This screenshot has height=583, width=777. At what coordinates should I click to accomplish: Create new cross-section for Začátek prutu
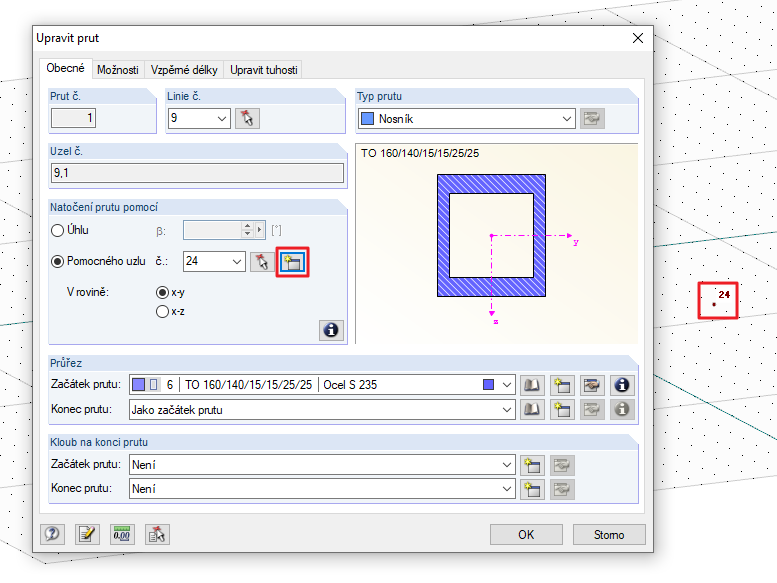point(562,385)
